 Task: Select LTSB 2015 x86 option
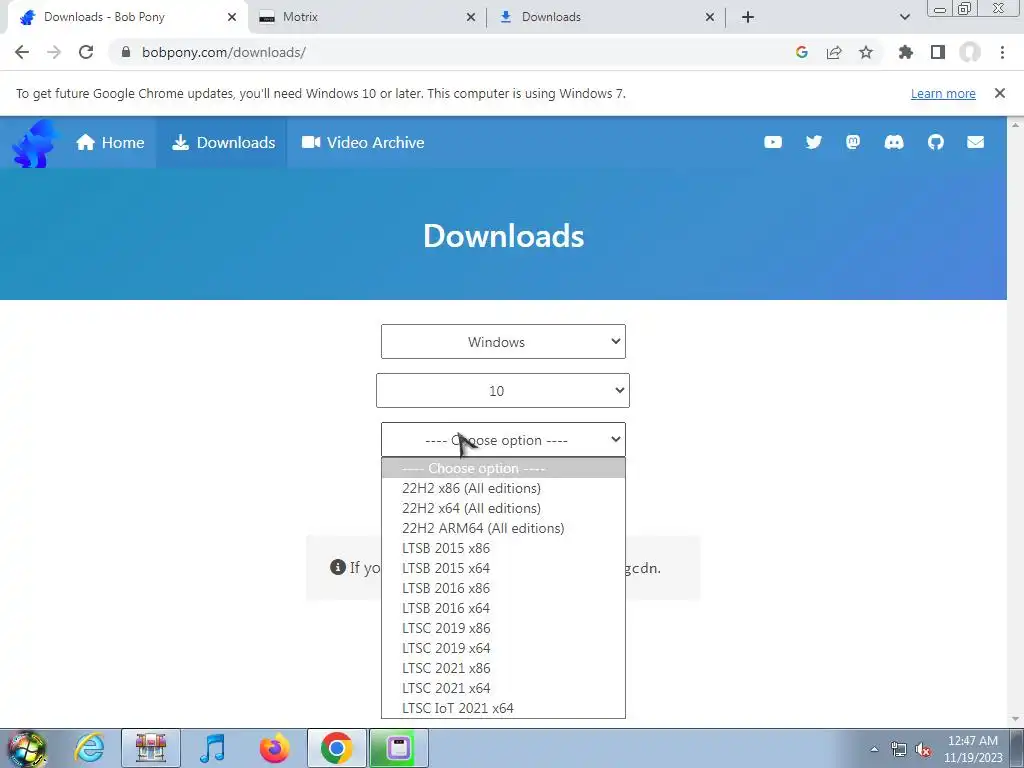pyautogui.click(x=503, y=549)
